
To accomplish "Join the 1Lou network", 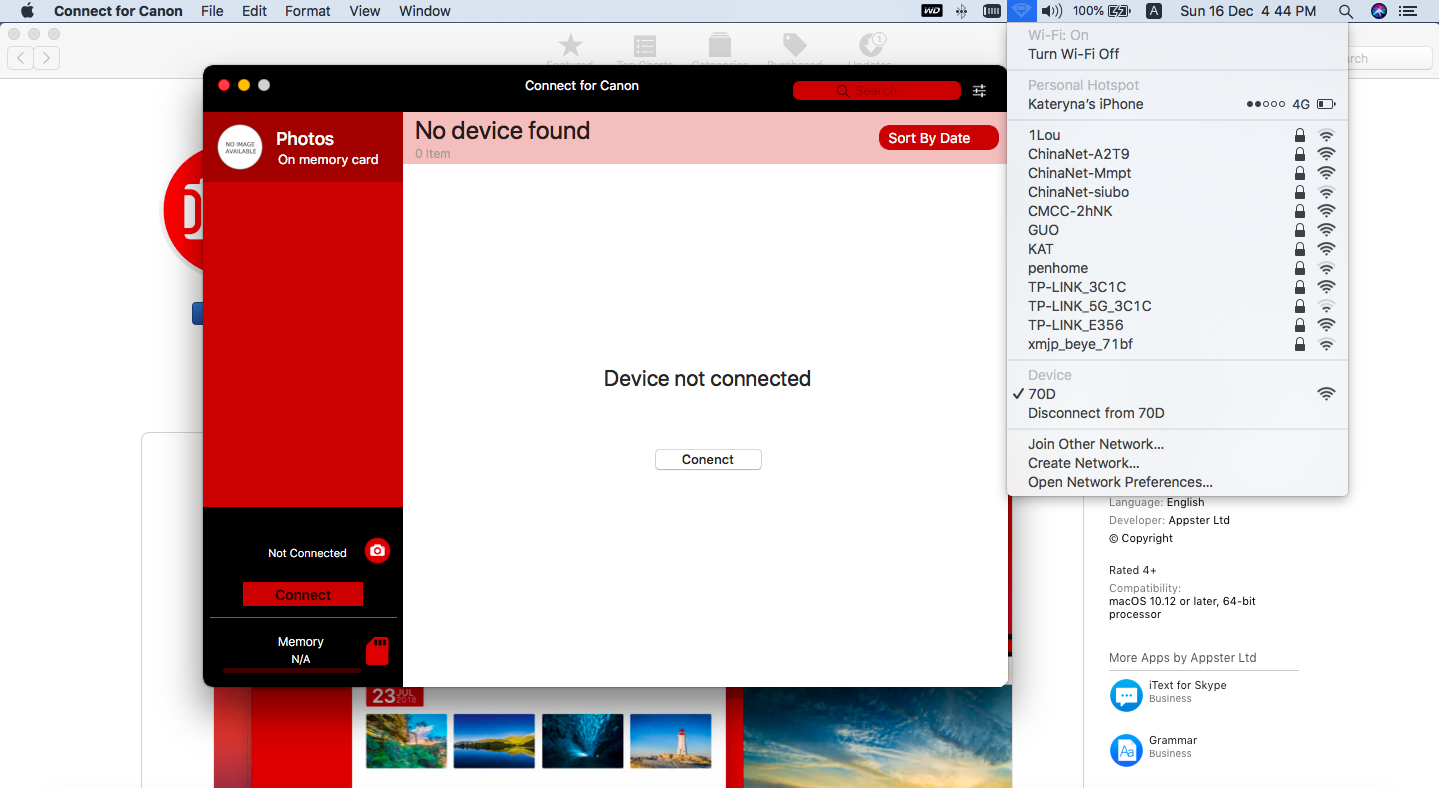I will coord(1177,135).
